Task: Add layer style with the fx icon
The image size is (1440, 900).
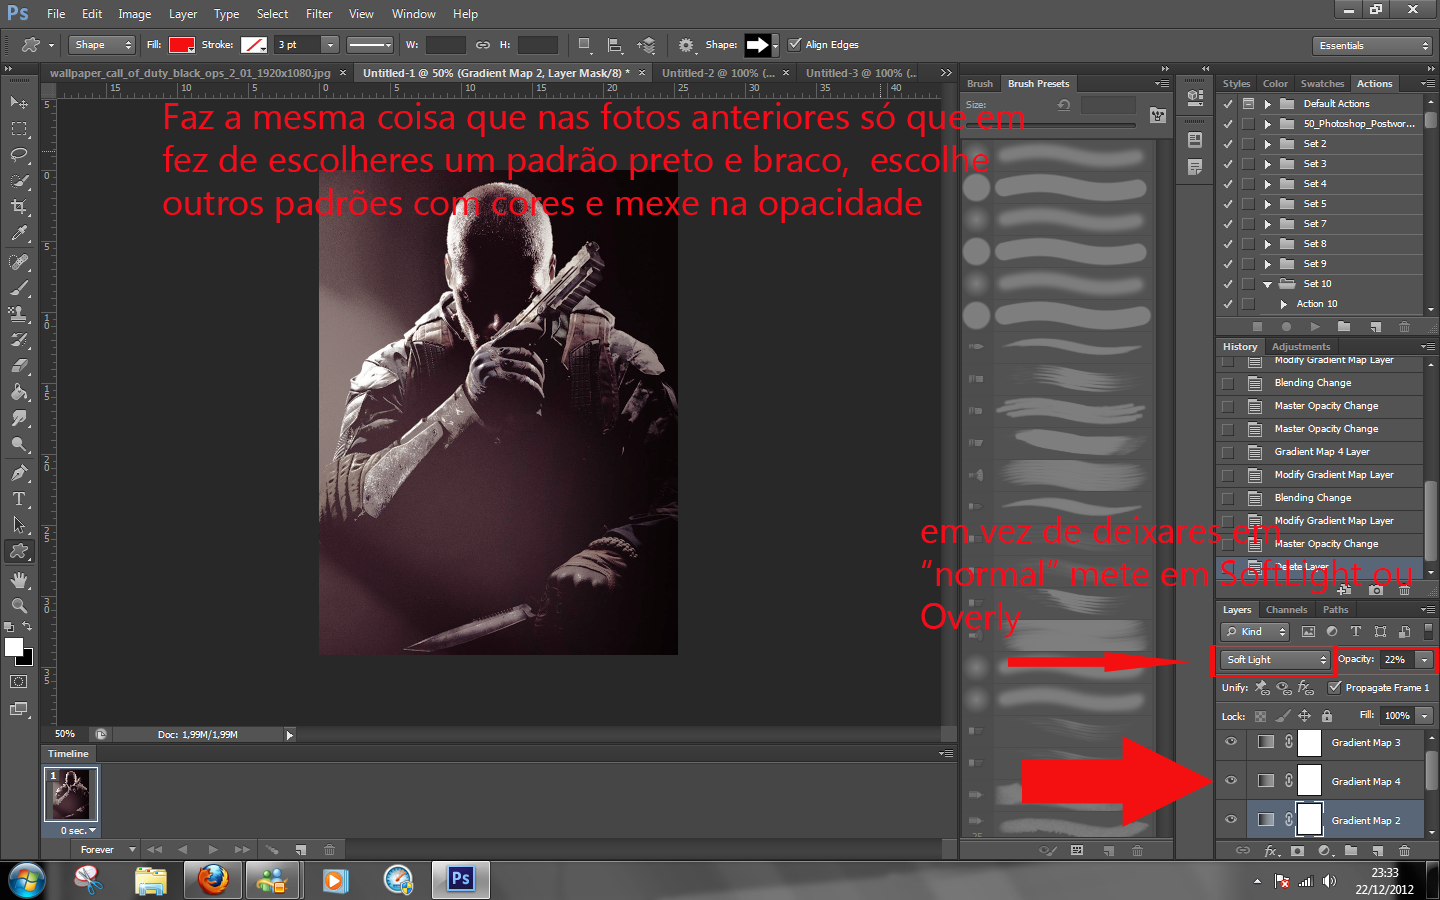Action: click(x=1271, y=851)
